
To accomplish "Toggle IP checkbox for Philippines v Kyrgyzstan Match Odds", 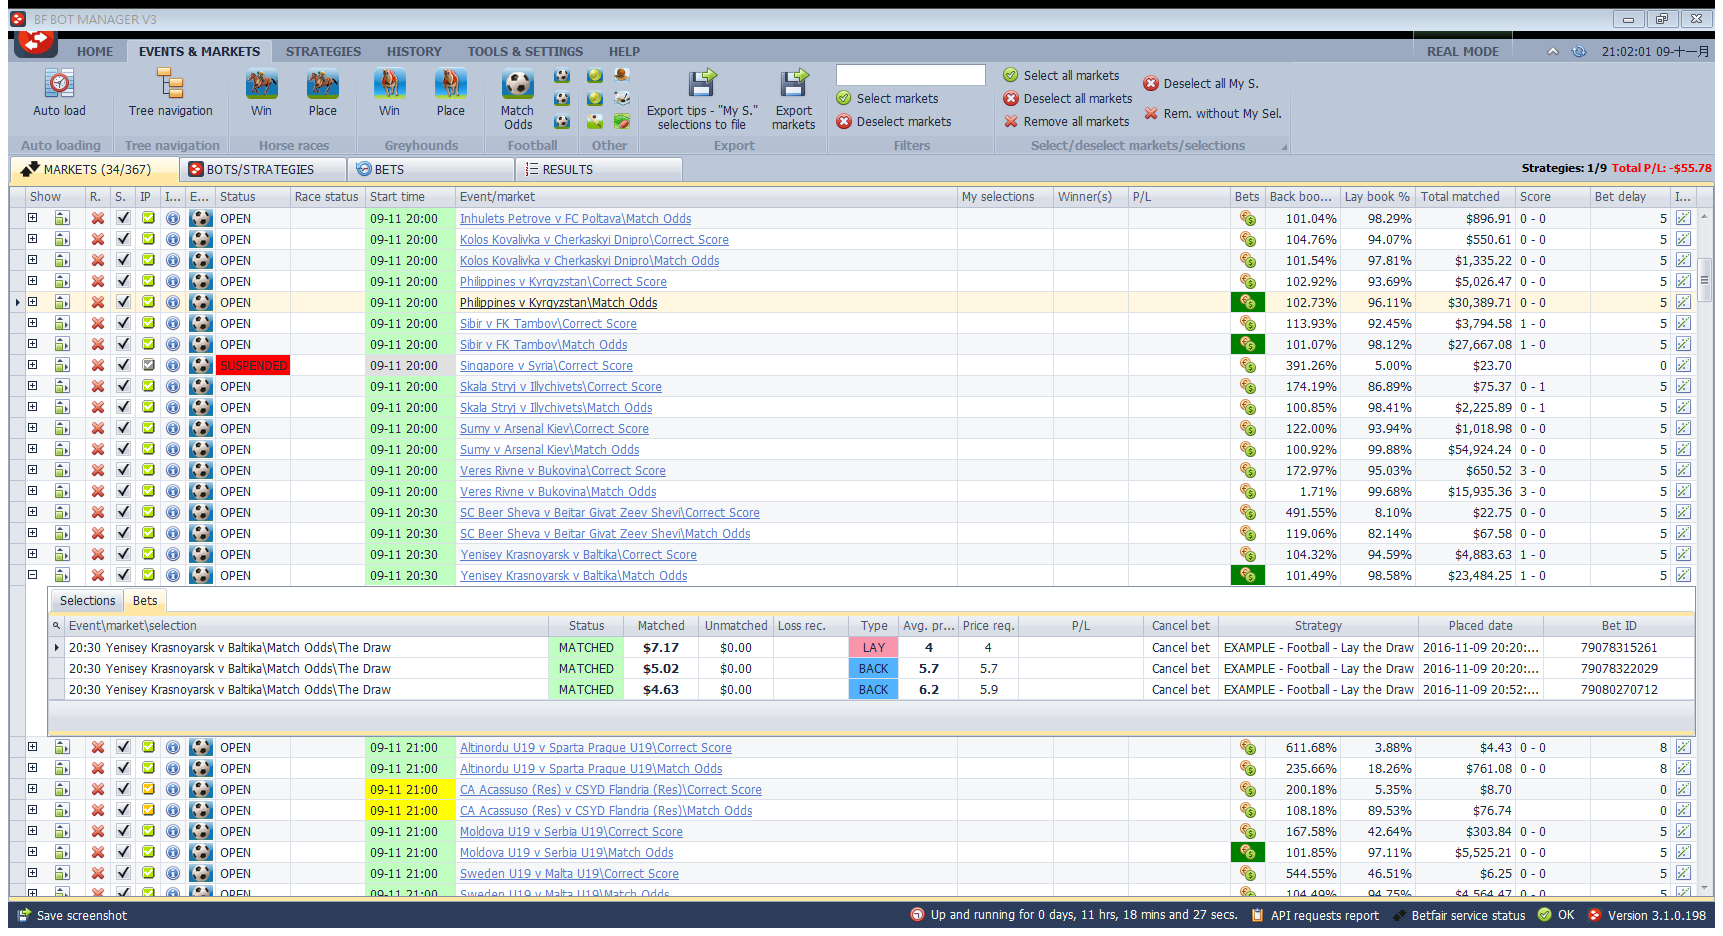I will (x=148, y=302).
